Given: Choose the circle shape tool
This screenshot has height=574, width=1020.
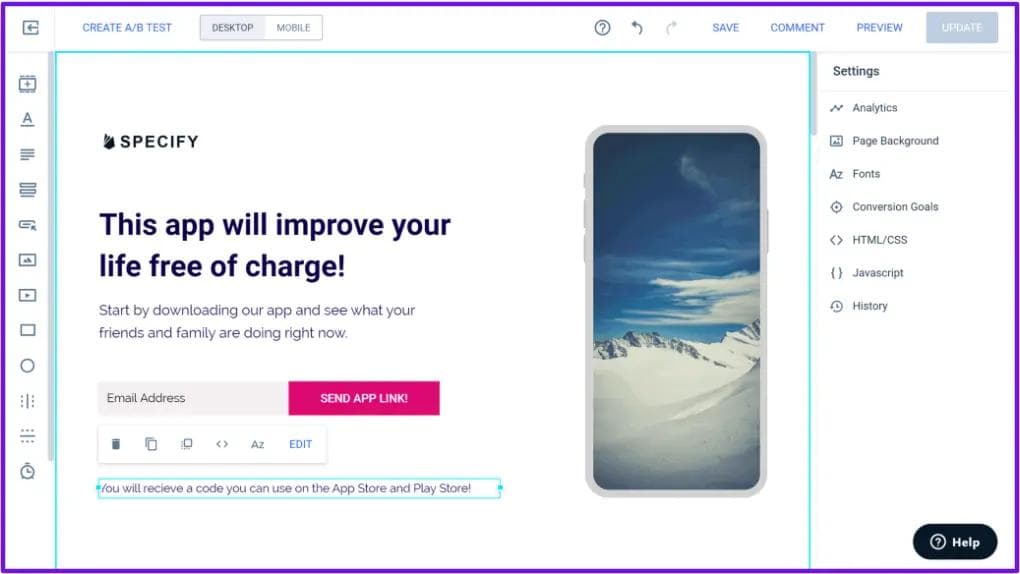Looking at the screenshot, I should [x=27, y=366].
